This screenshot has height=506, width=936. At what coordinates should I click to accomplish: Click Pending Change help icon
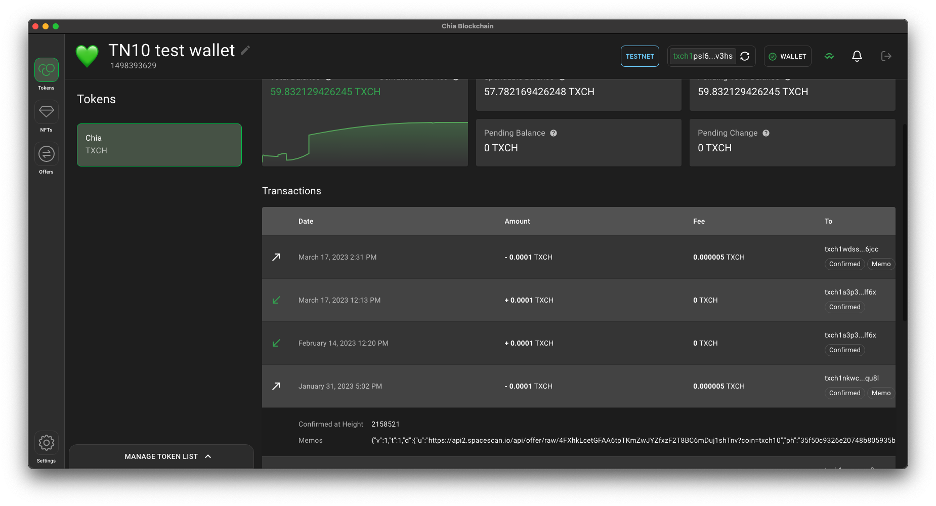point(766,133)
